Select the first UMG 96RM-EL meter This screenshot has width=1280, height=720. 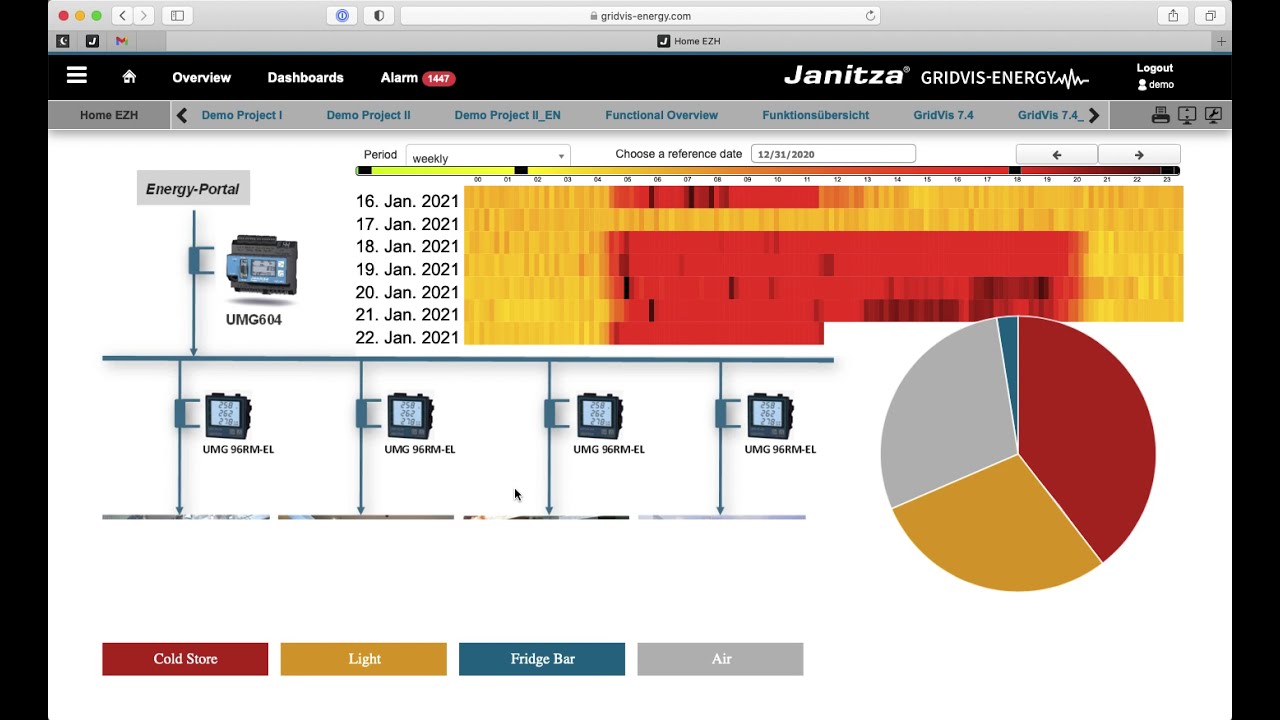point(228,416)
